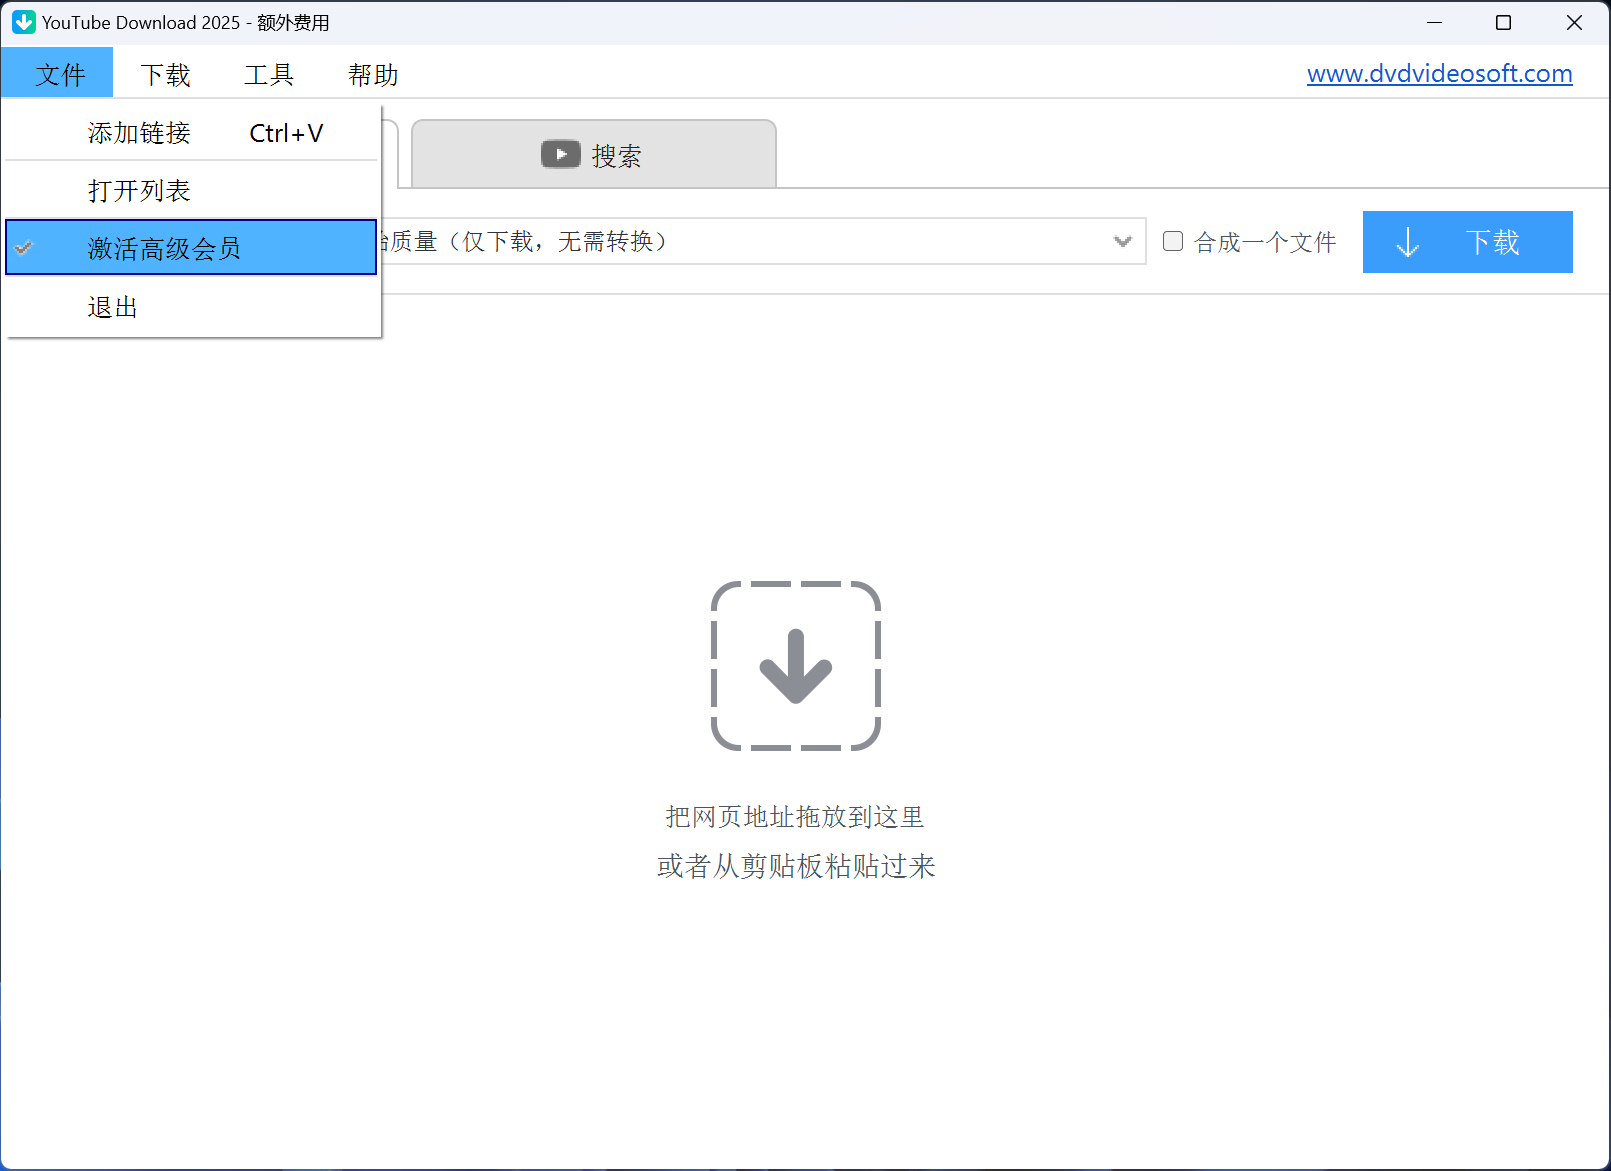Click the YouTube play icon on search tab
The image size is (1611, 1171).
[560, 155]
